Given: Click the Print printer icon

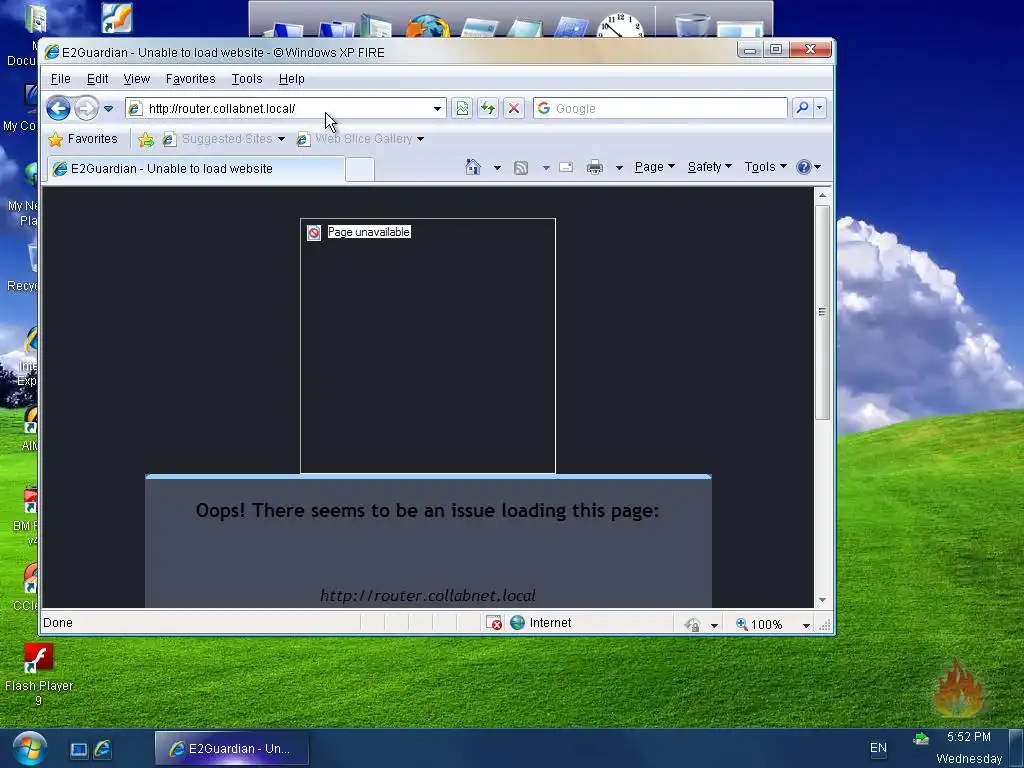Looking at the screenshot, I should click(x=594, y=168).
